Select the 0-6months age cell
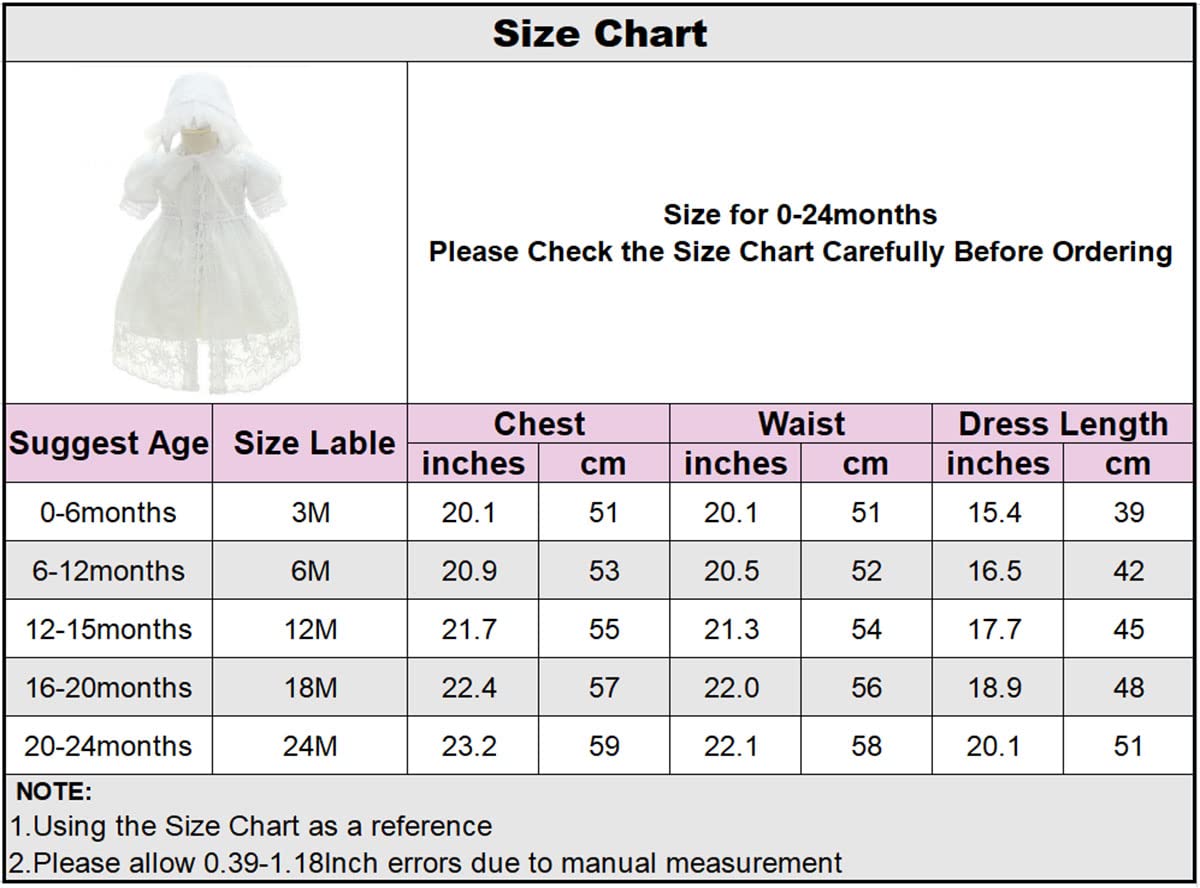Viewport: 1200px width, 888px height. click(x=107, y=512)
